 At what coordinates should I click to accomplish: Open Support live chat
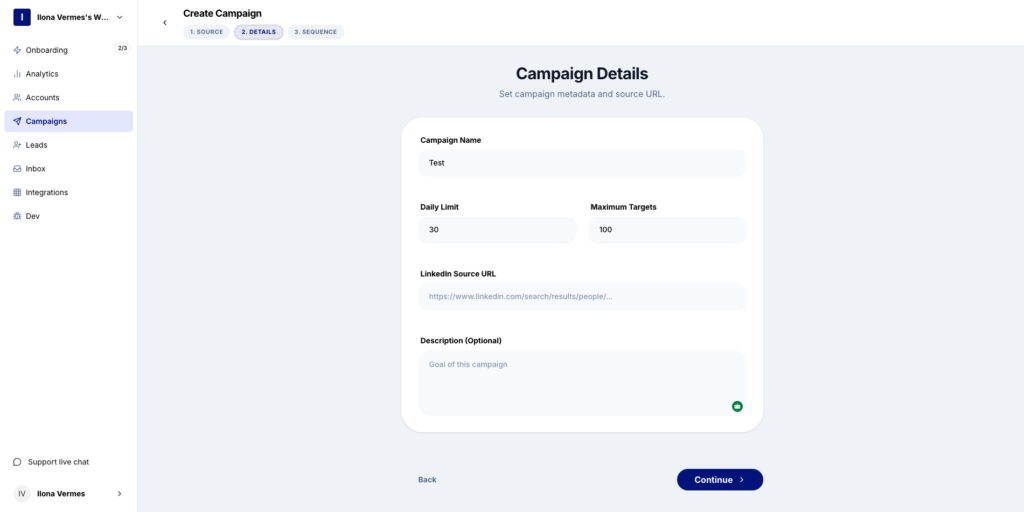tap(58, 462)
